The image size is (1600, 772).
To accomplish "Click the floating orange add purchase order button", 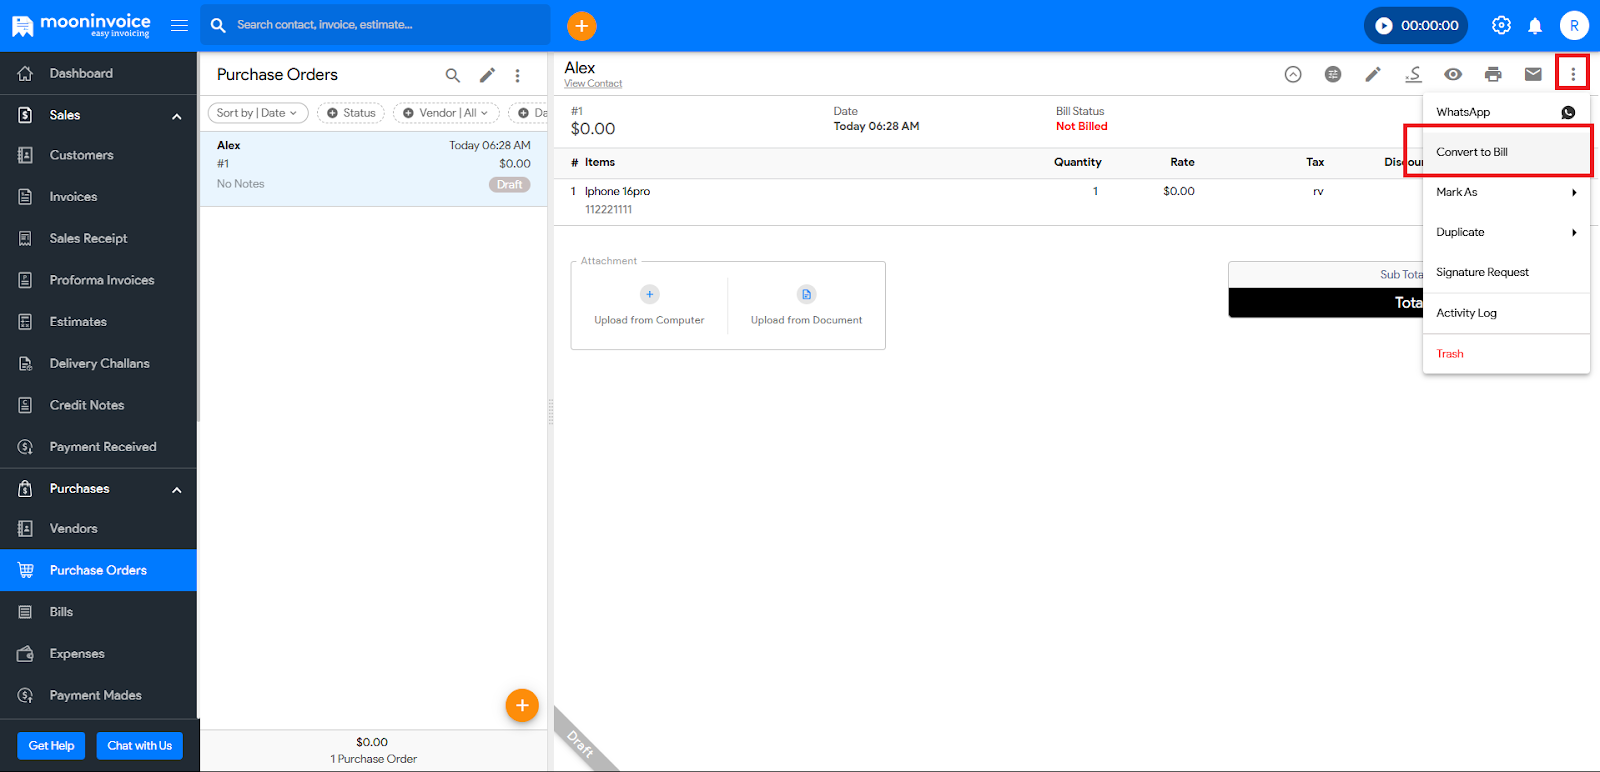I will pyautogui.click(x=522, y=705).
